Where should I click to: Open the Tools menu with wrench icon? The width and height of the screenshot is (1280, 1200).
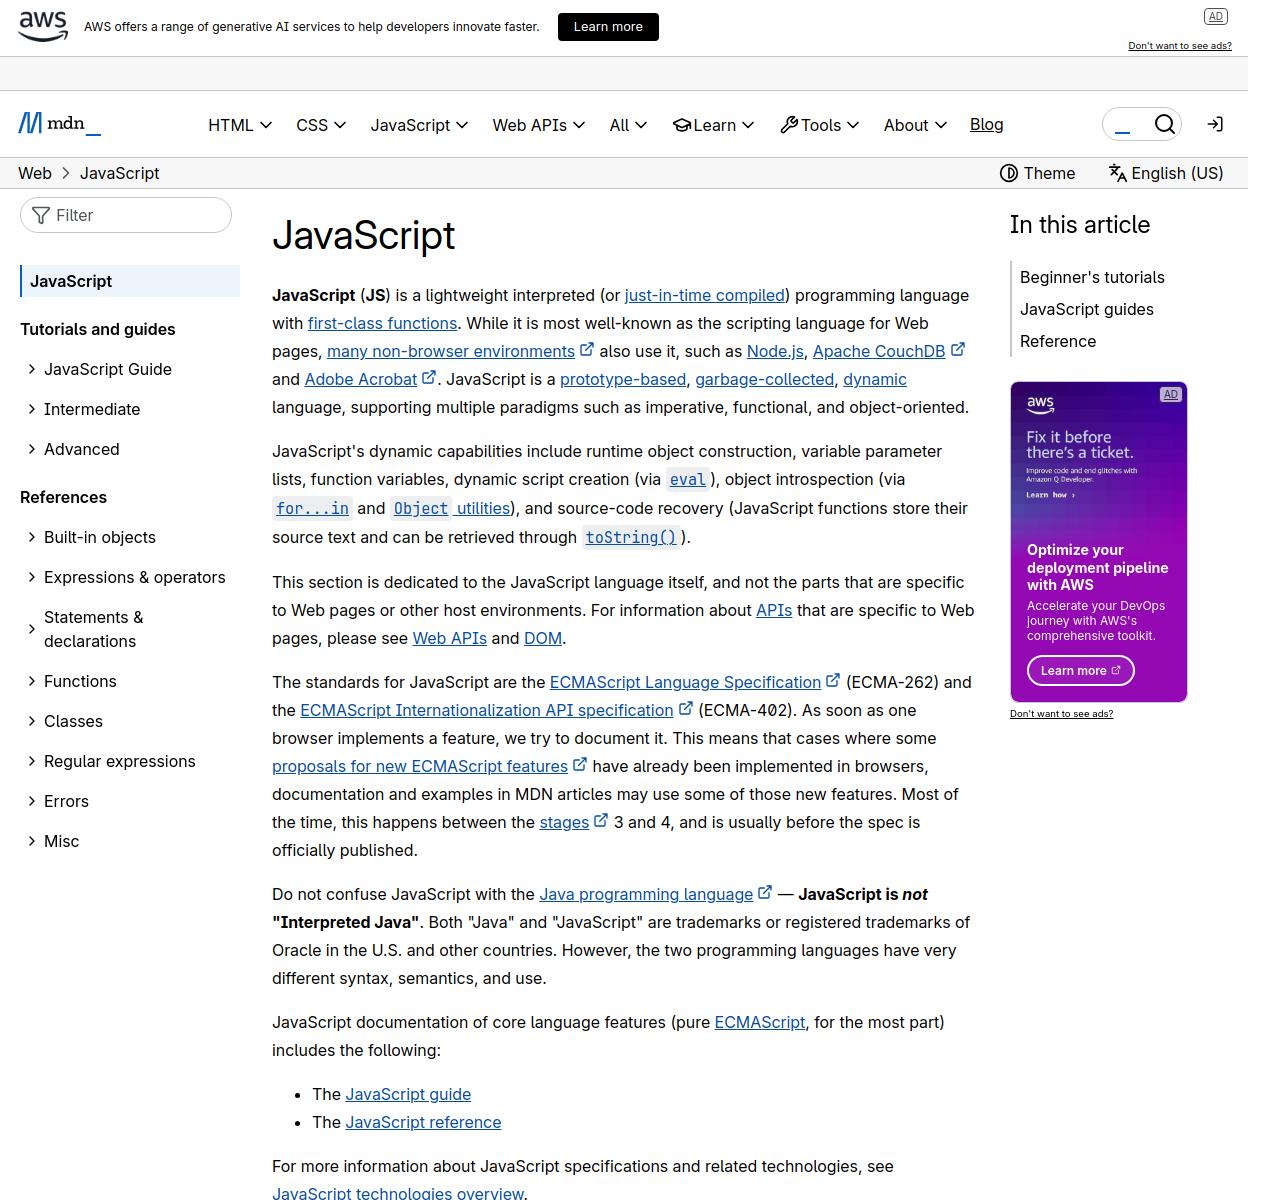coord(819,125)
